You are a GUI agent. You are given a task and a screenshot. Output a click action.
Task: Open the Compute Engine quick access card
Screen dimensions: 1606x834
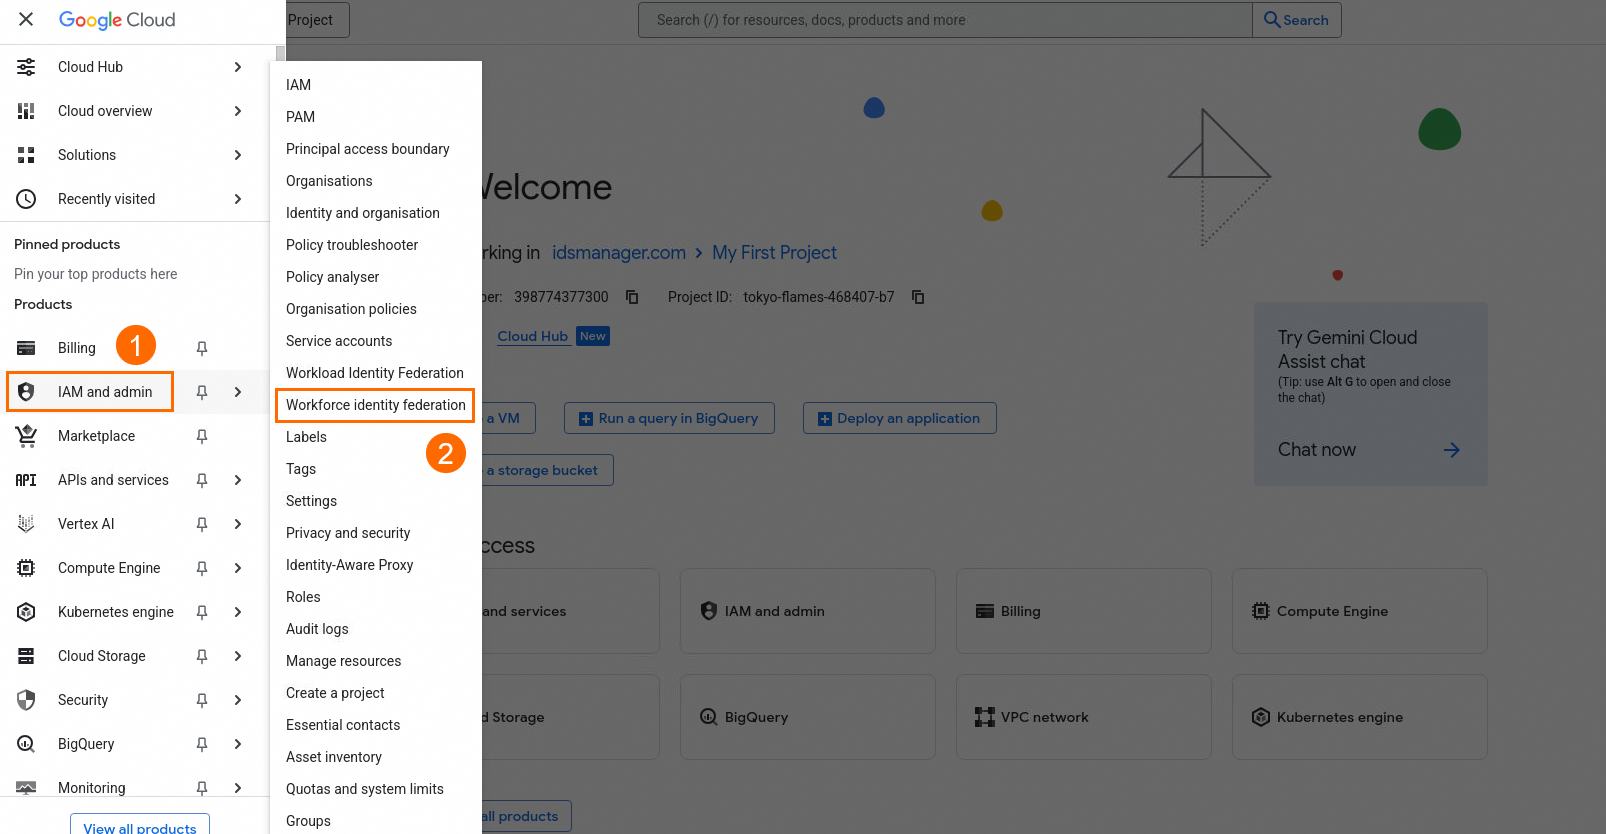coord(1360,611)
